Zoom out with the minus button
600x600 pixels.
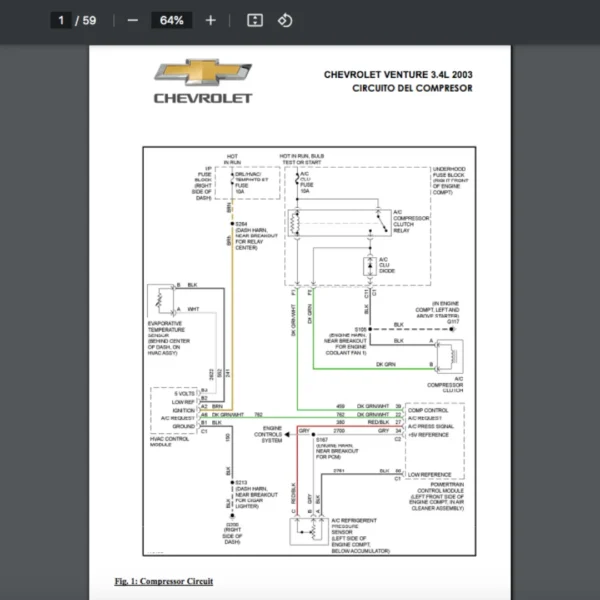pos(132,20)
